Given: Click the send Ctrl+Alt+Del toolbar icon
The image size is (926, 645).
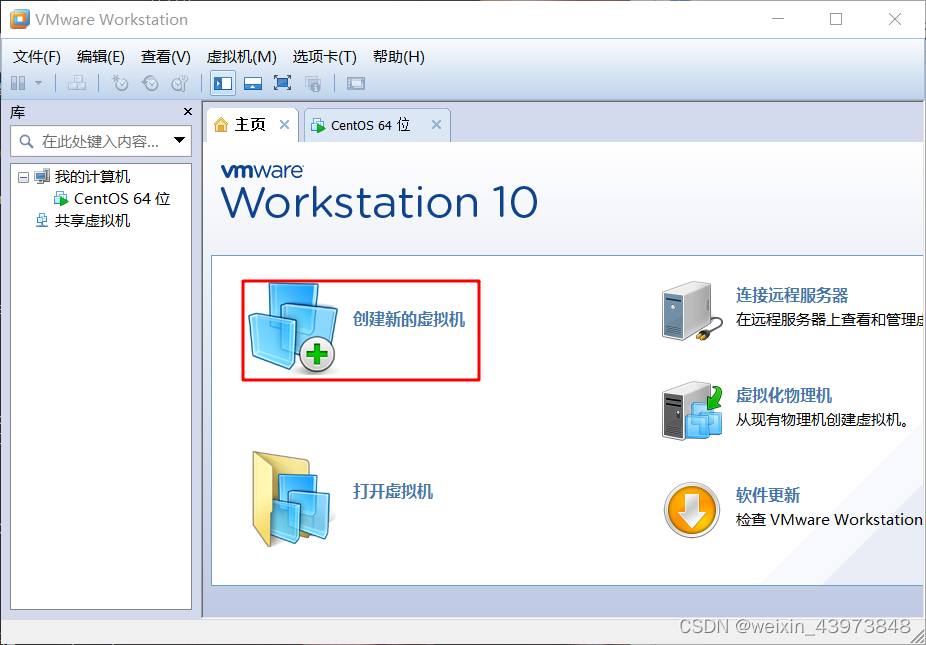Looking at the screenshot, I should pos(77,83).
